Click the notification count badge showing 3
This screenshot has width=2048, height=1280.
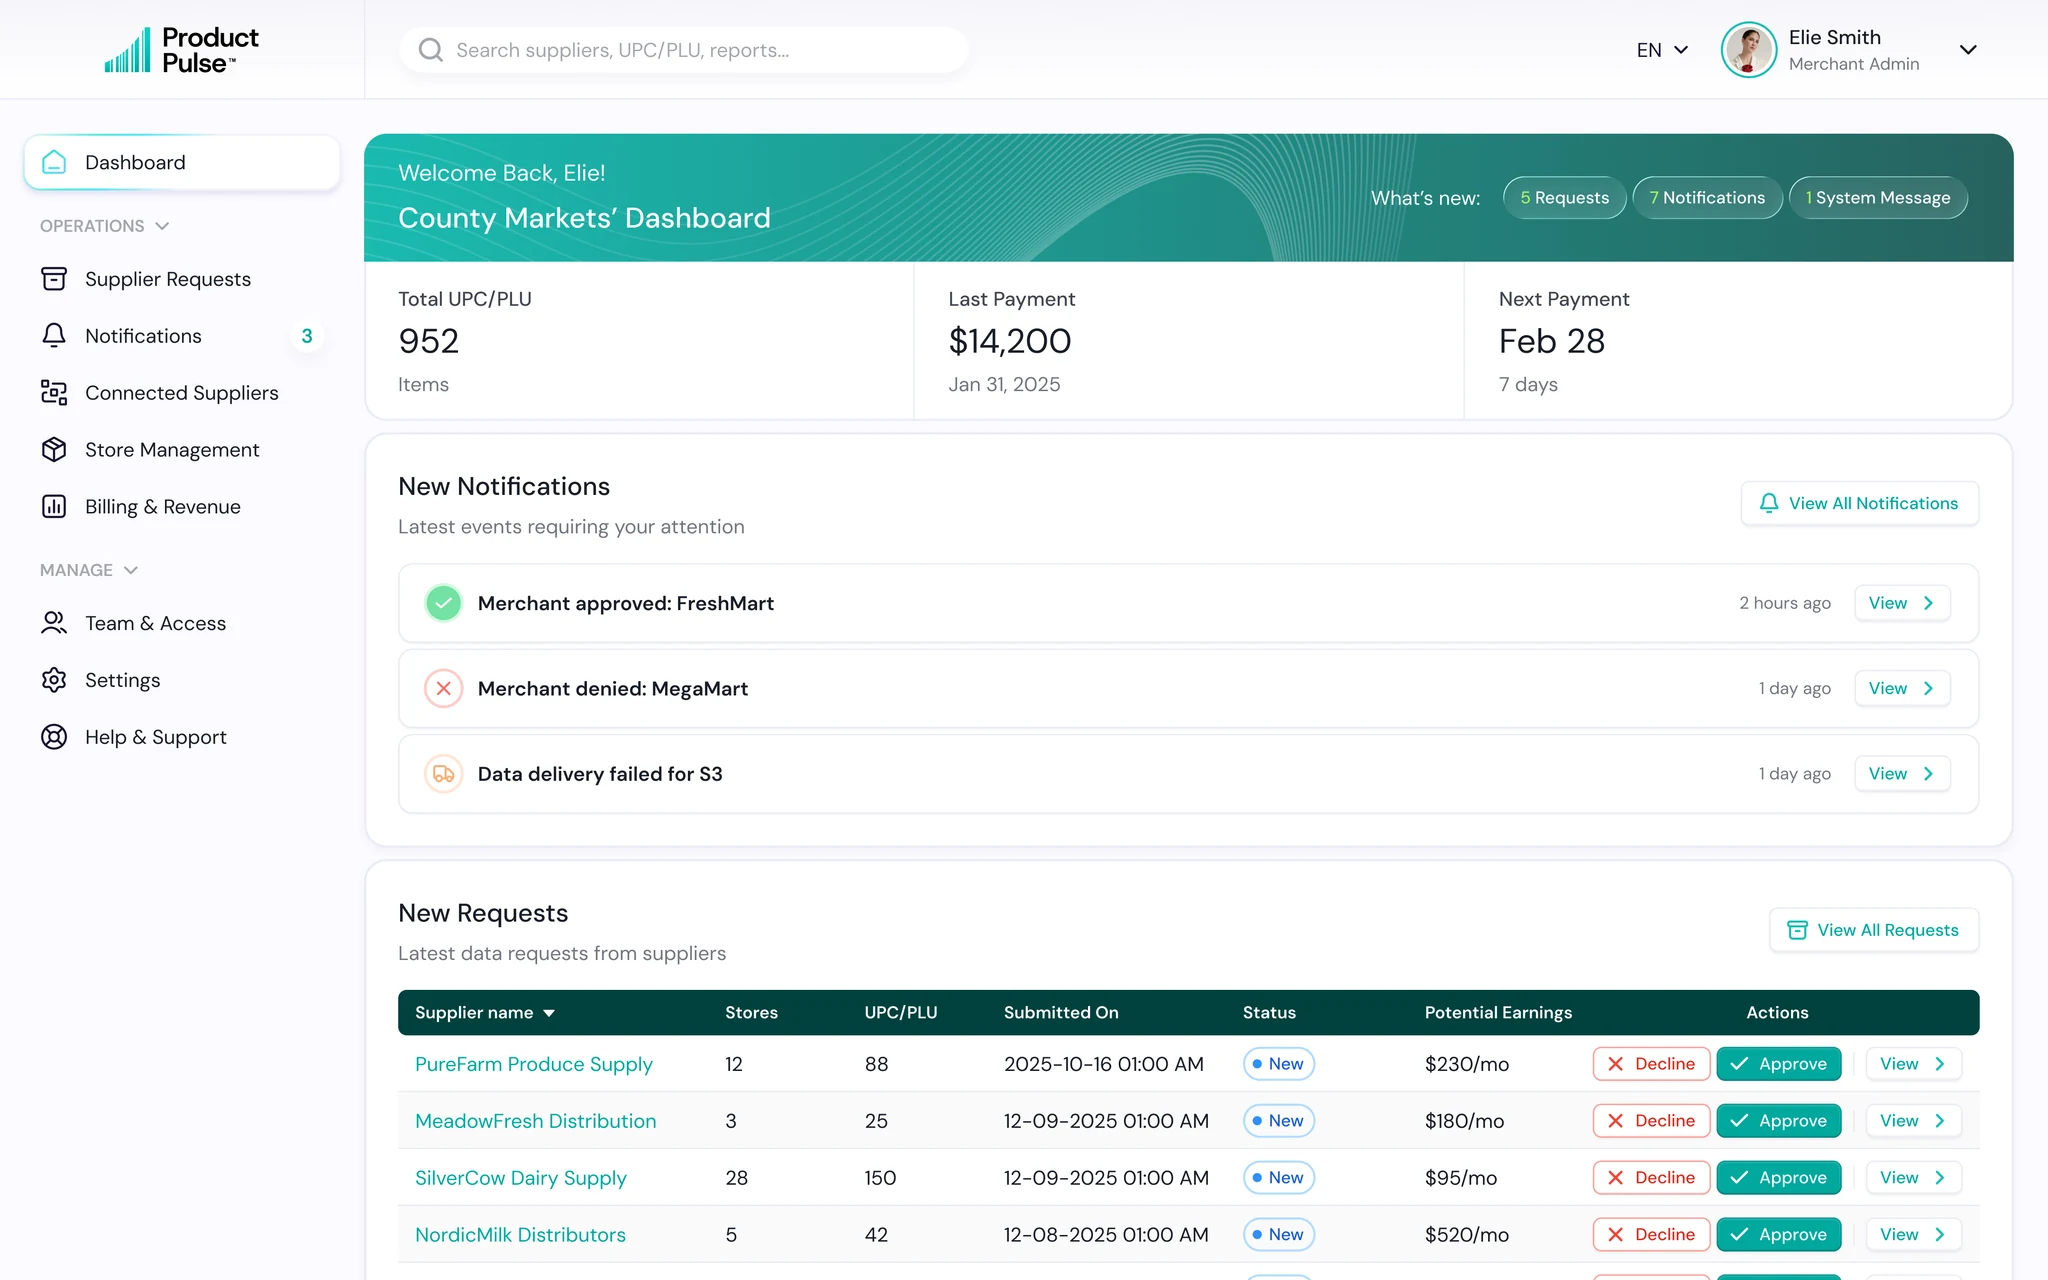(307, 336)
